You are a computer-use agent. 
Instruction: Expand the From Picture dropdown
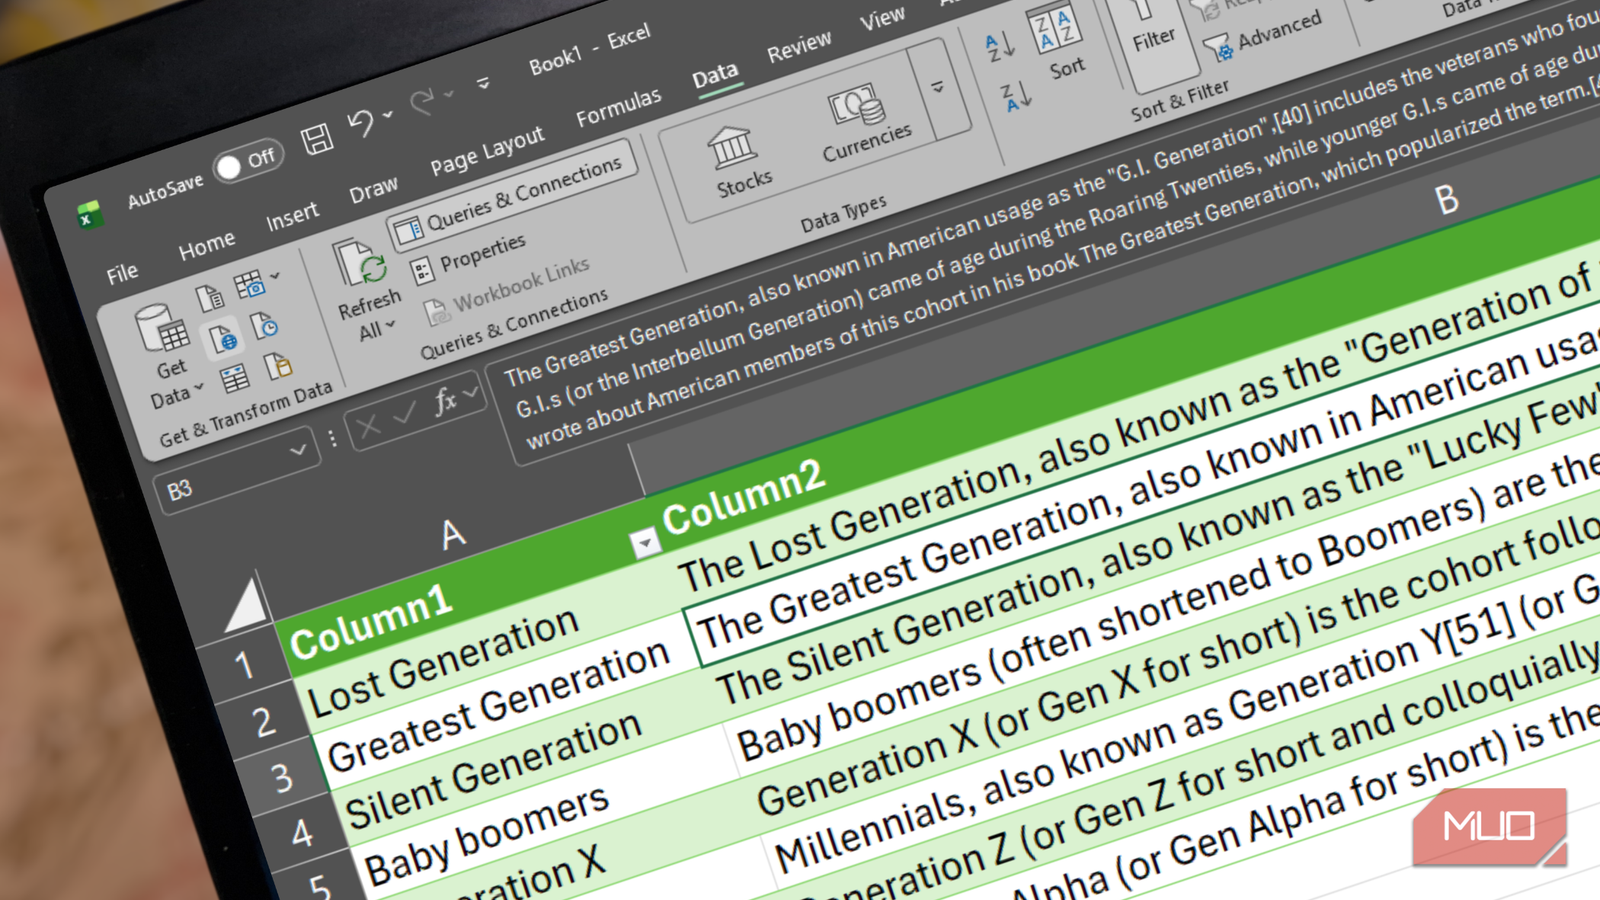pyautogui.click(x=275, y=276)
